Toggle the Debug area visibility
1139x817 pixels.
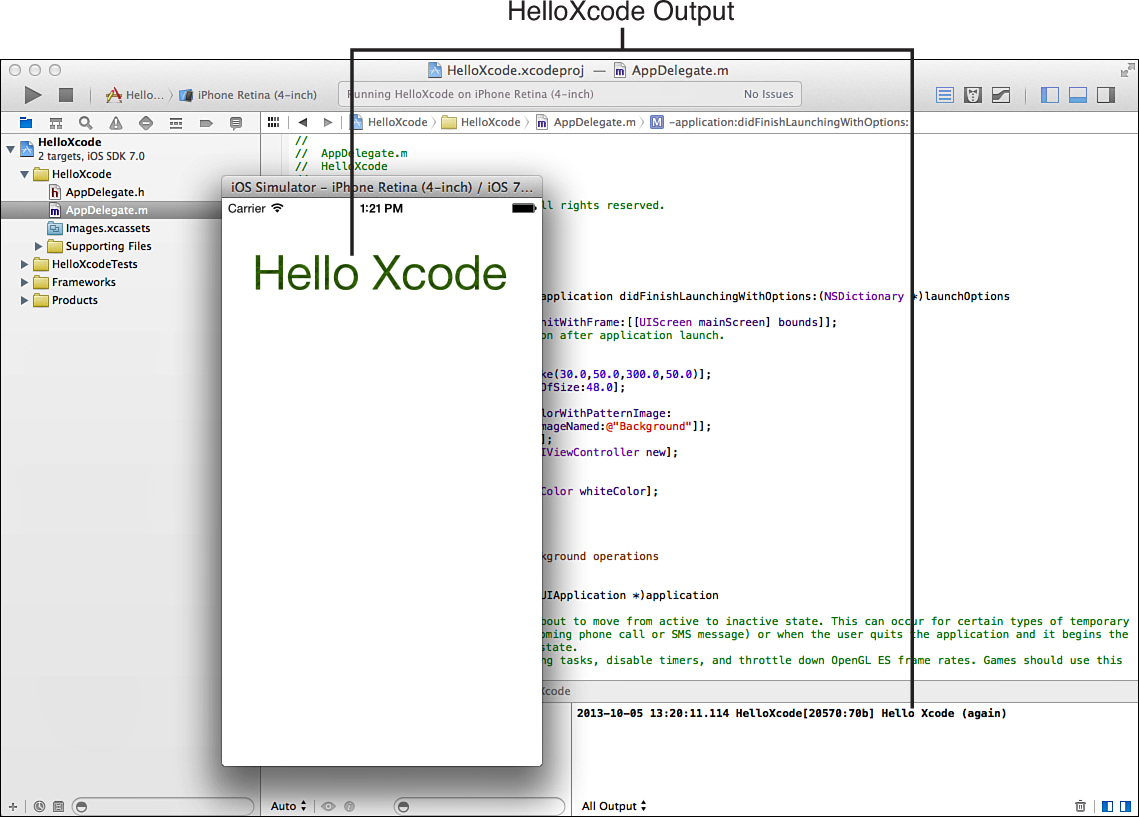1078,95
